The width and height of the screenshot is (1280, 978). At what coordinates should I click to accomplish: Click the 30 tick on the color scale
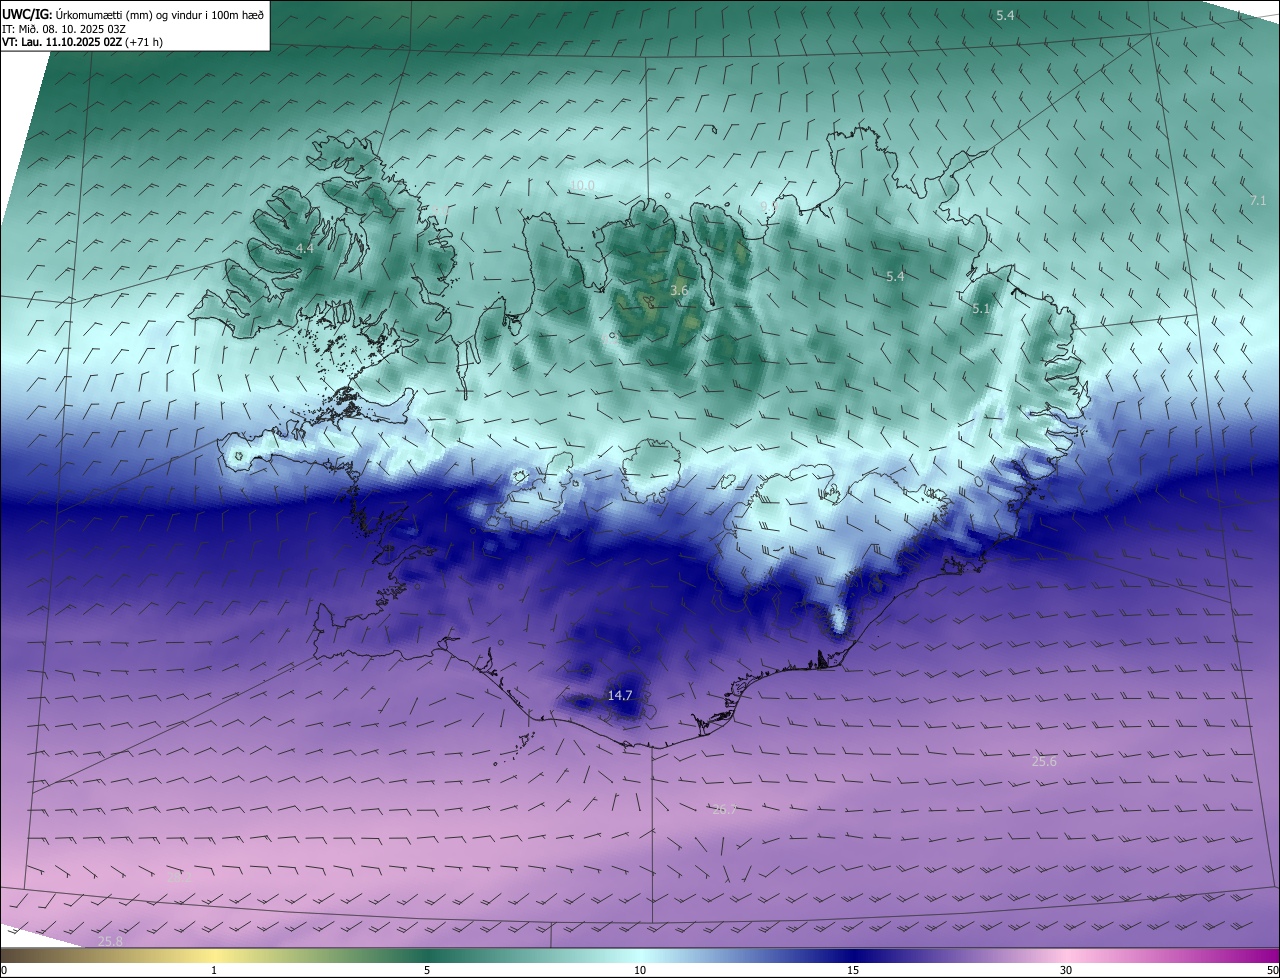coord(1066,970)
